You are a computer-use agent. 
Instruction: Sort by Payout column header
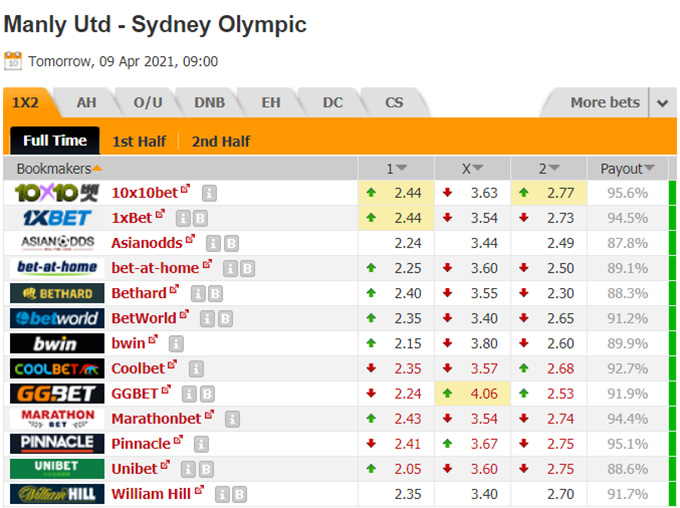click(627, 169)
